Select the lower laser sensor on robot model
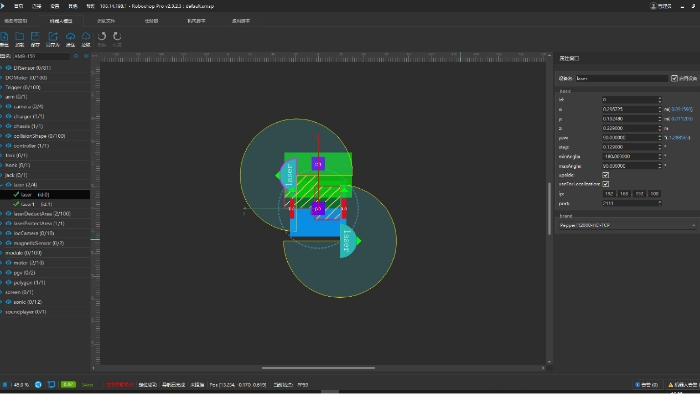 click(x=348, y=241)
